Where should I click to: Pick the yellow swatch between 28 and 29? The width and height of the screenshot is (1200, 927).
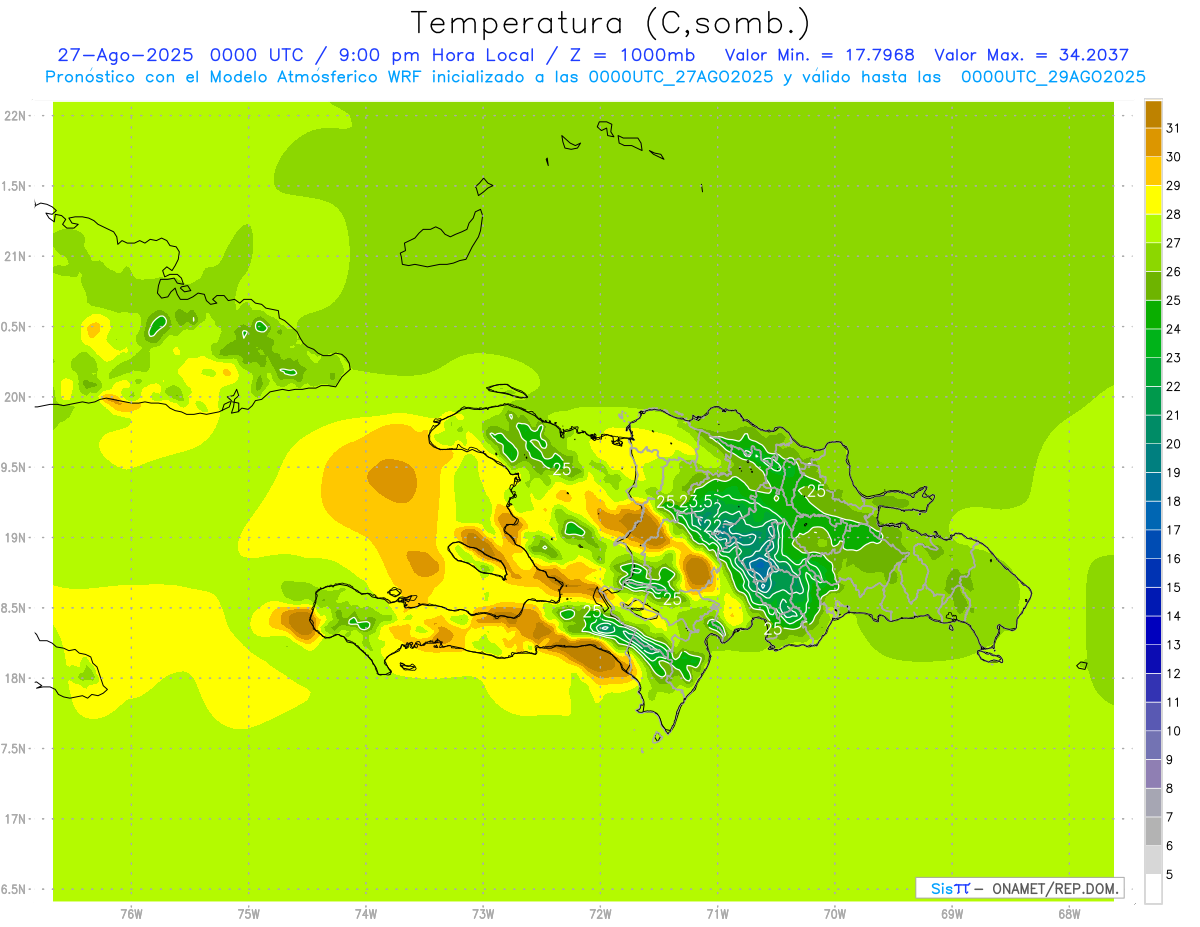click(1153, 200)
